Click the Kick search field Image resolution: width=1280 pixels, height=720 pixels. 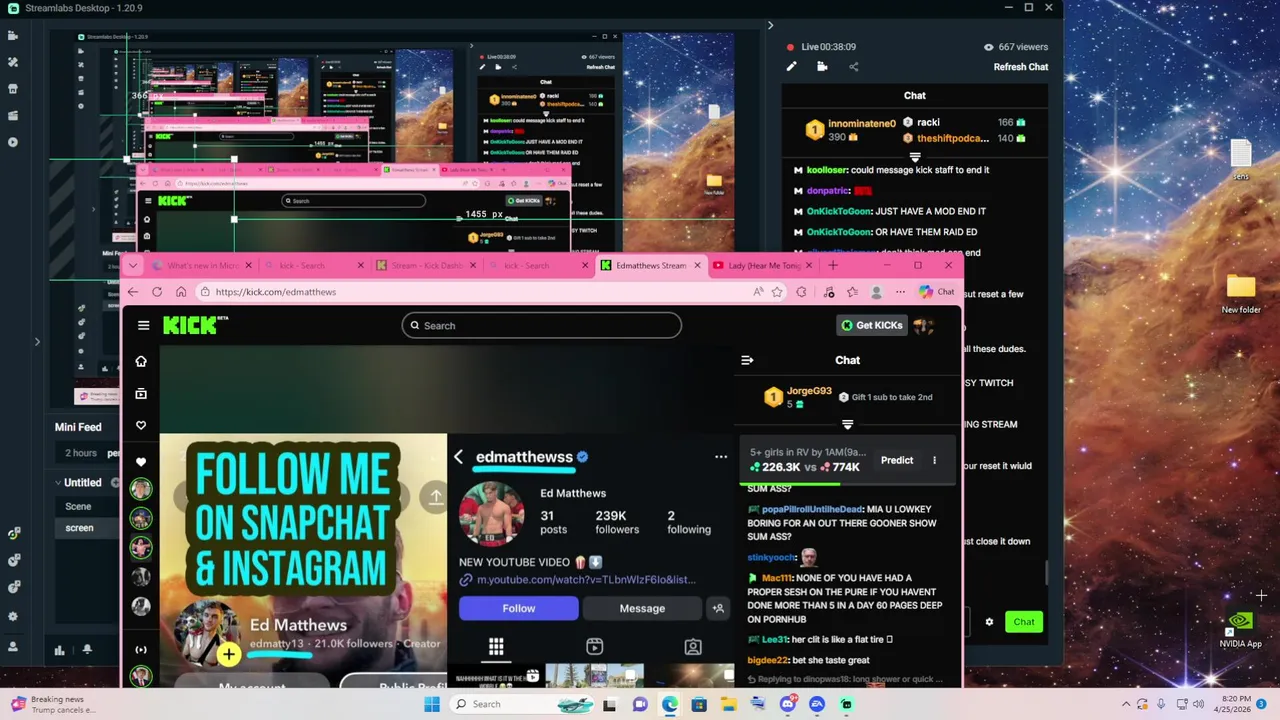click(542, 325)
